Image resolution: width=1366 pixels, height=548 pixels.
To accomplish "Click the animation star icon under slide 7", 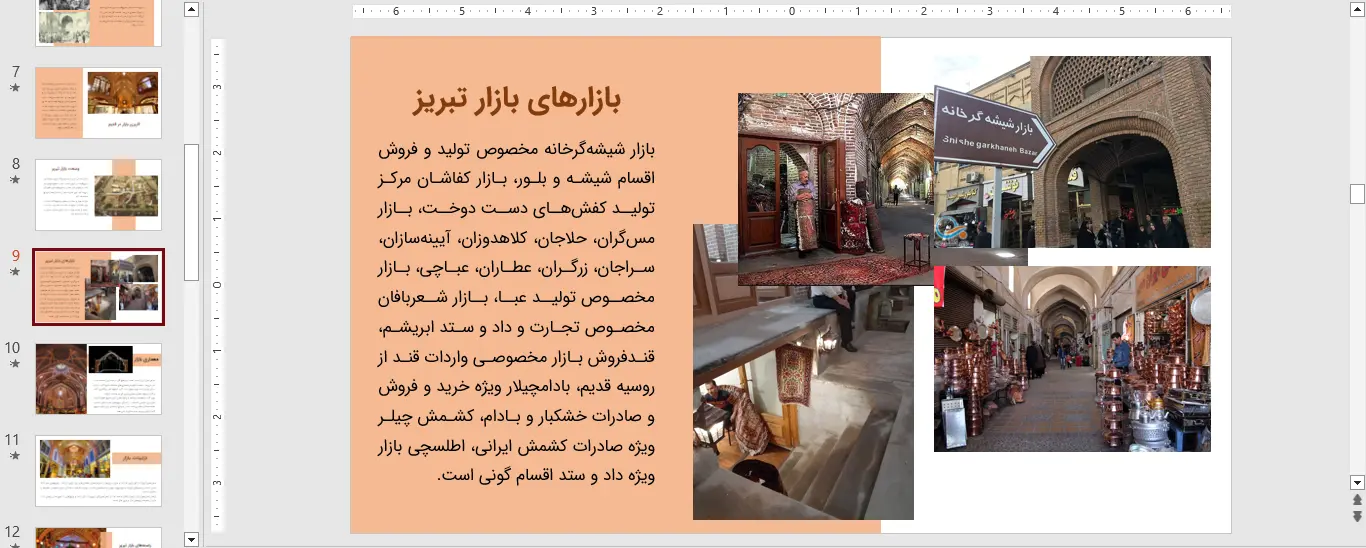I will tap(15, 88).
